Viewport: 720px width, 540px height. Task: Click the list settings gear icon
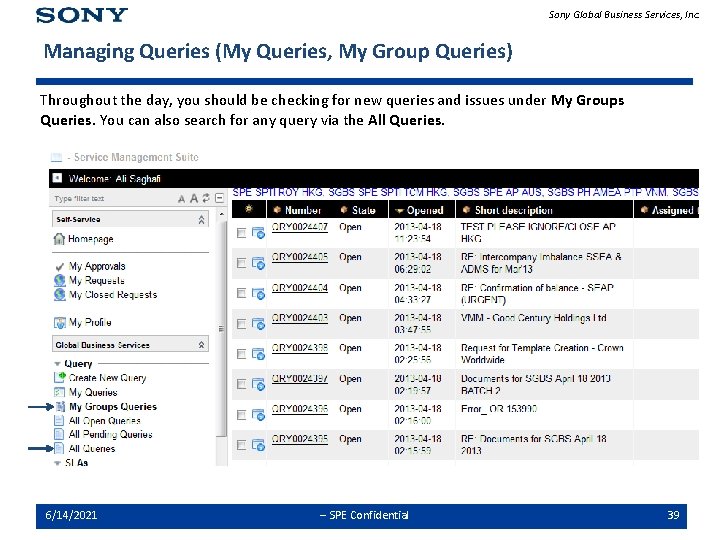249,209
